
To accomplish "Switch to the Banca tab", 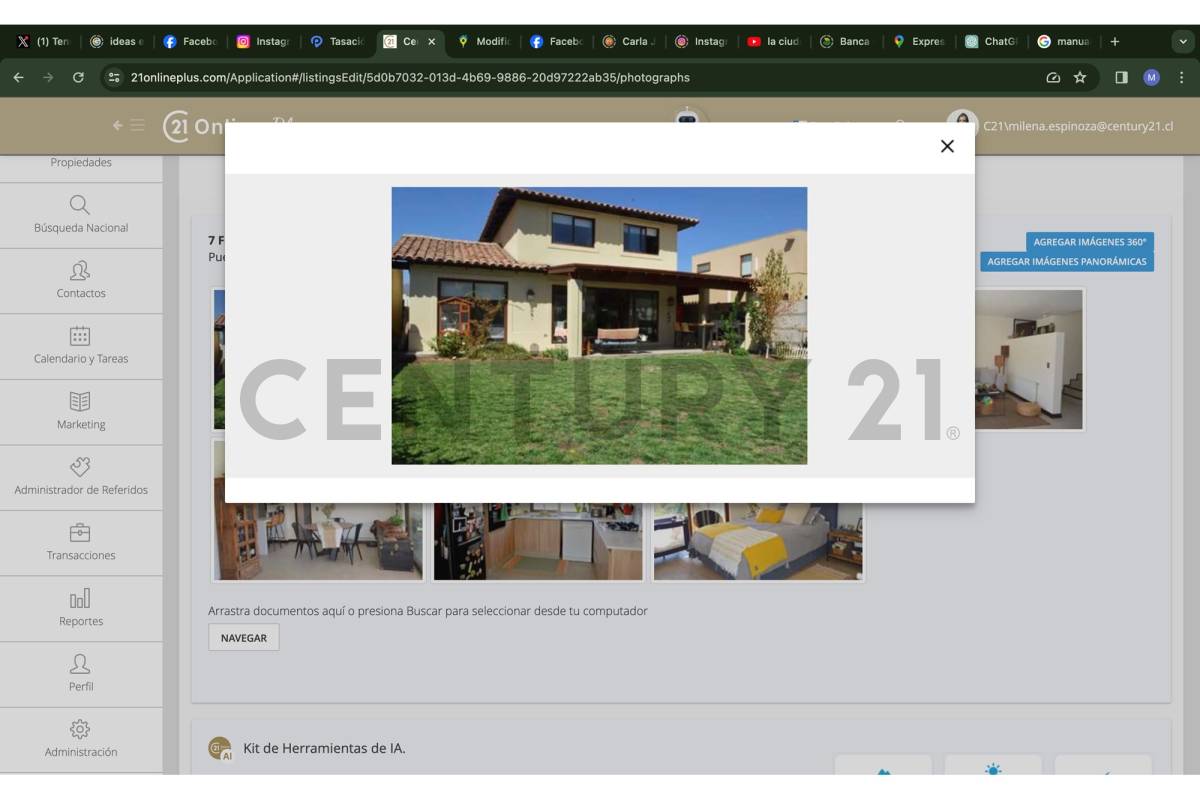I will [846, 42].
